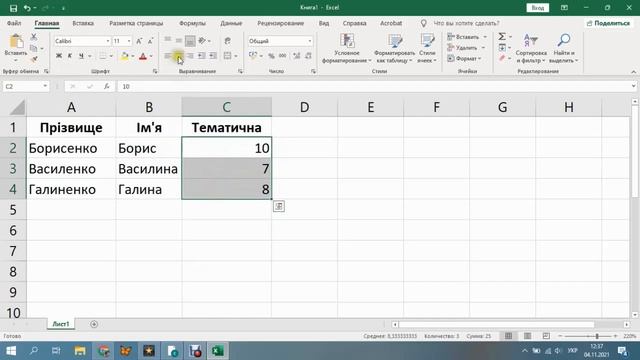Screen dimensions: 640x360
Task: Switch to the Рецензирование tab
Action: 280,23
